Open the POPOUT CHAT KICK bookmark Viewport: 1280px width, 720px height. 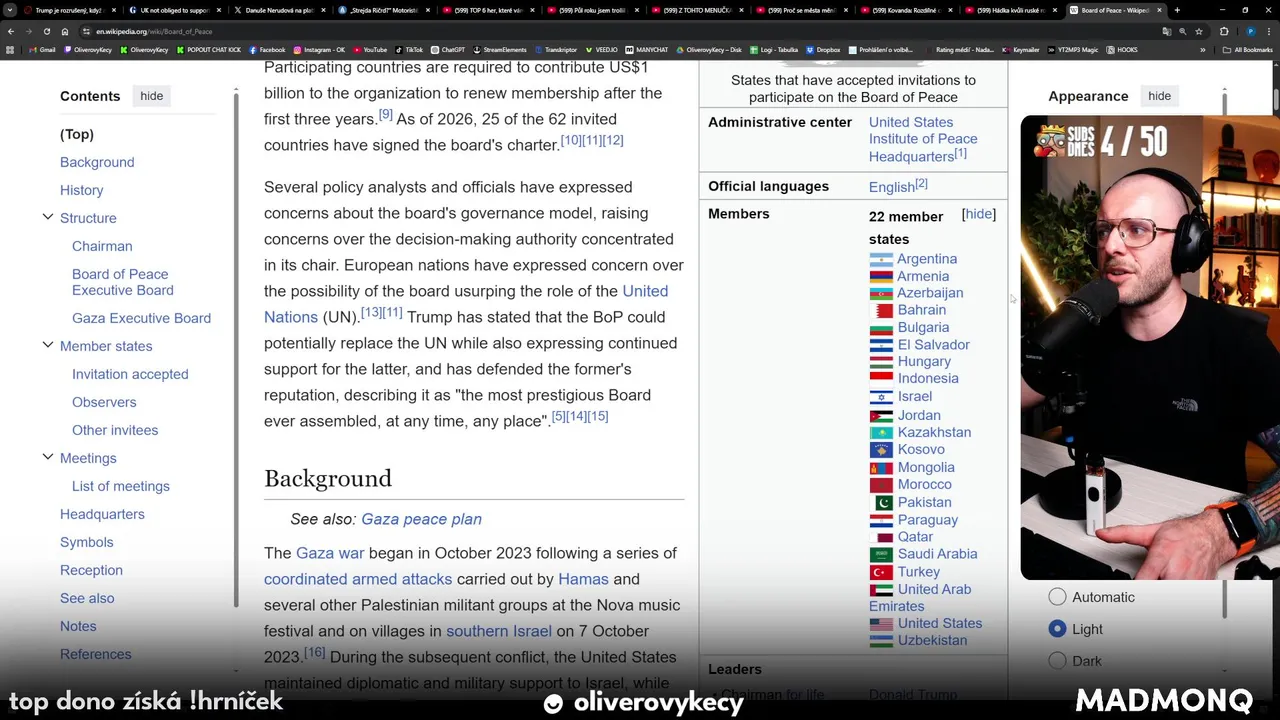(x=209, y=49)
